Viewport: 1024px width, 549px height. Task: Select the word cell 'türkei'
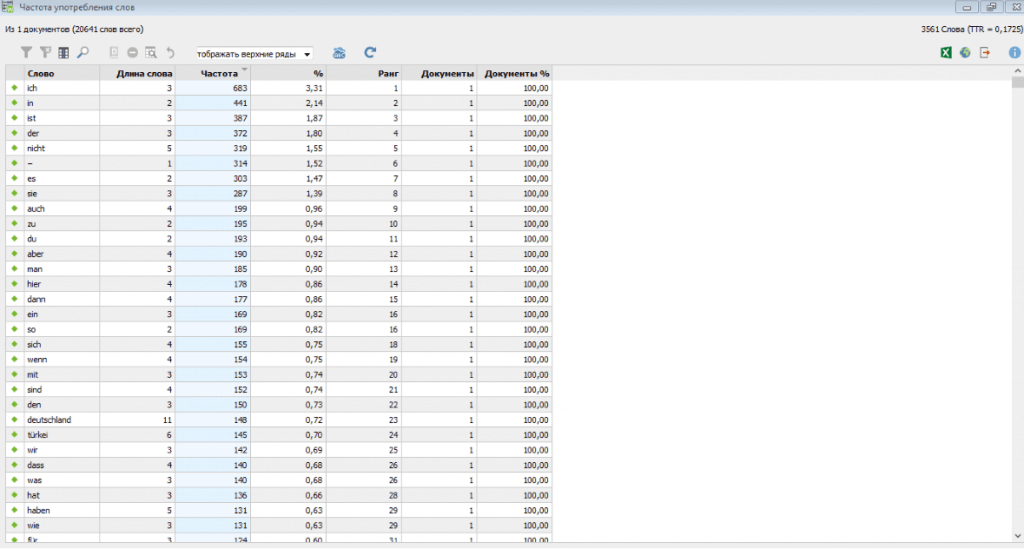(61, 435)
